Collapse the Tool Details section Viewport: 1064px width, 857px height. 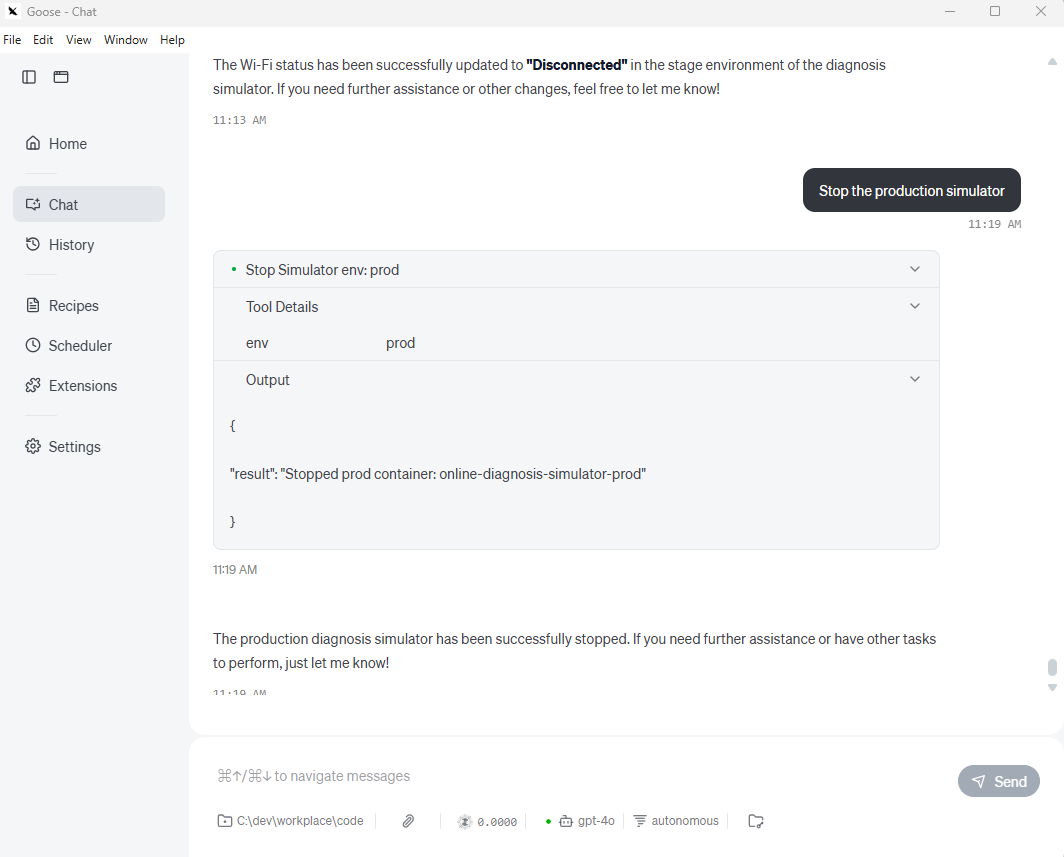click(914, 306)
